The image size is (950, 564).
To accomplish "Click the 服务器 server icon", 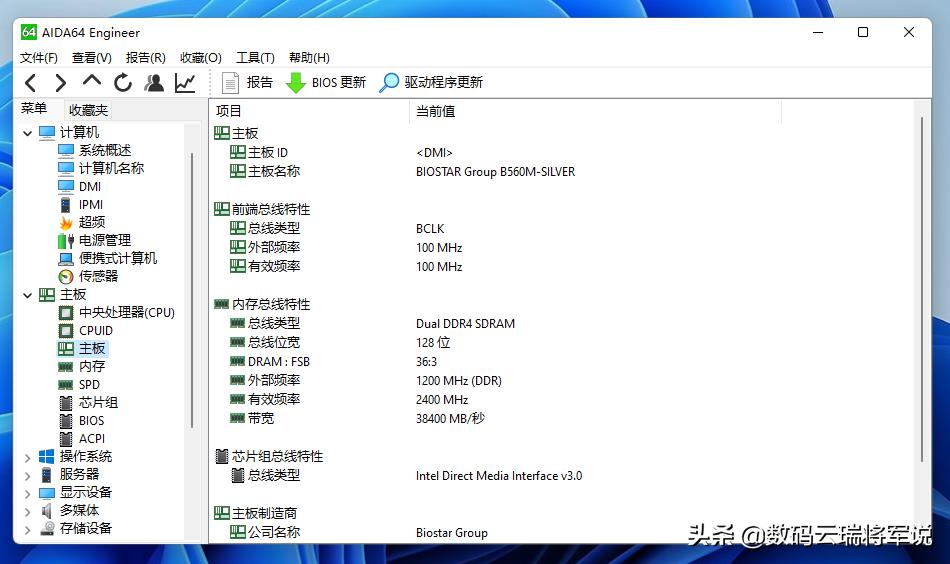I will (47, 475).
